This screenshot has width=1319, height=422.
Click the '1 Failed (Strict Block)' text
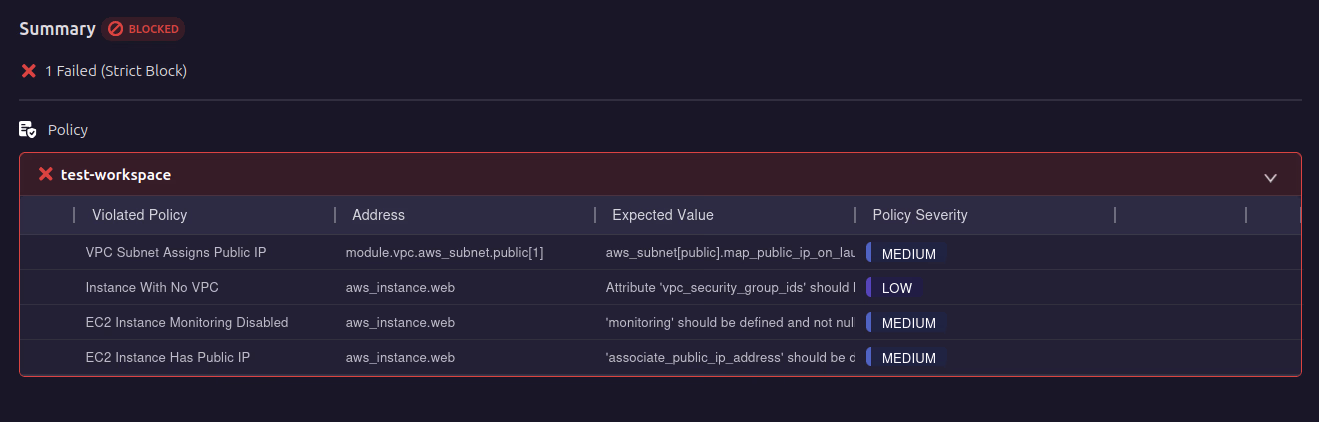click(x=116, y=71)
